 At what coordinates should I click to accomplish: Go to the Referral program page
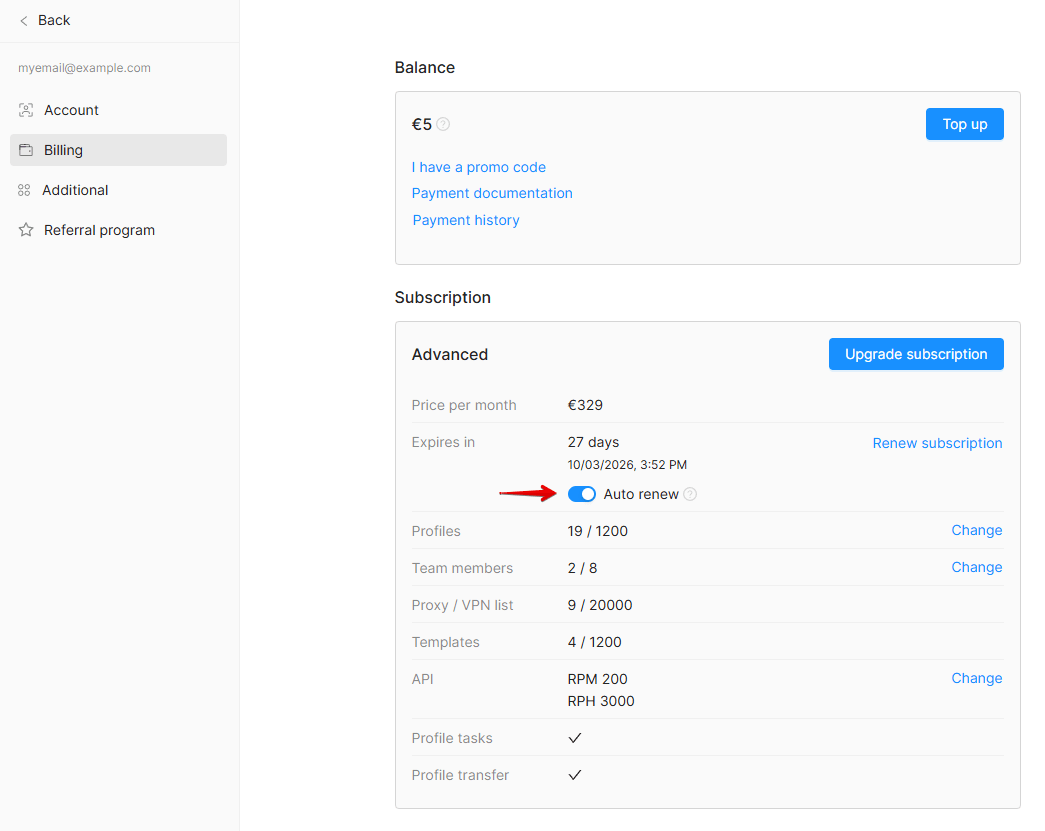pos(119,230)
